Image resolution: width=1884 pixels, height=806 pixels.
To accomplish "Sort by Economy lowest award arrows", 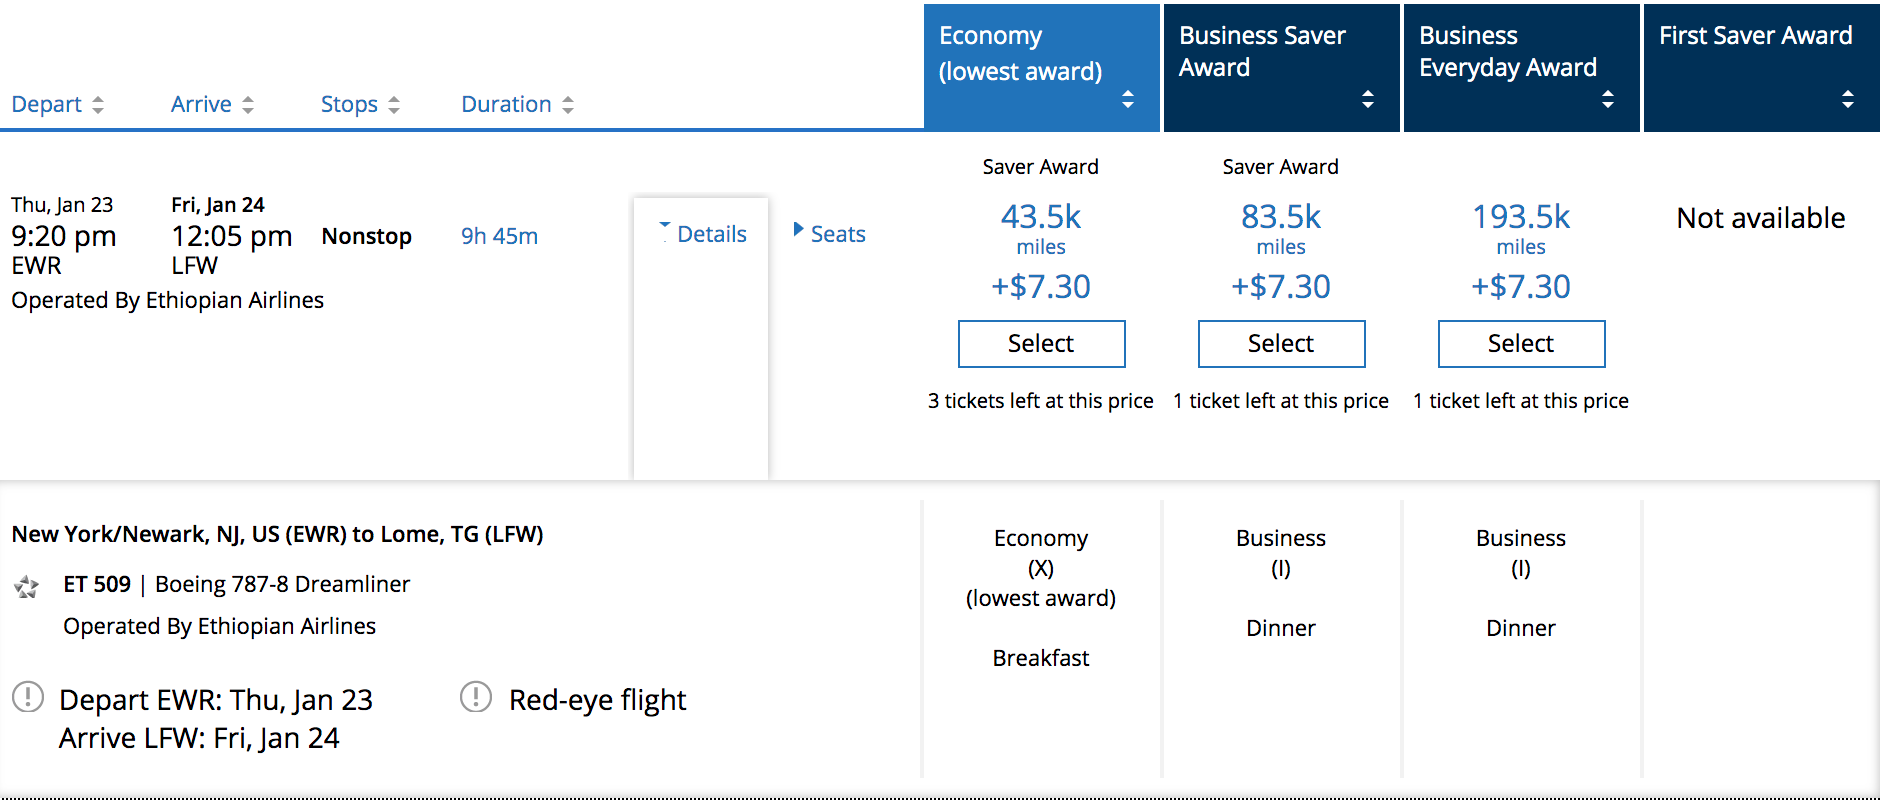I will (x=1128, y=99).
